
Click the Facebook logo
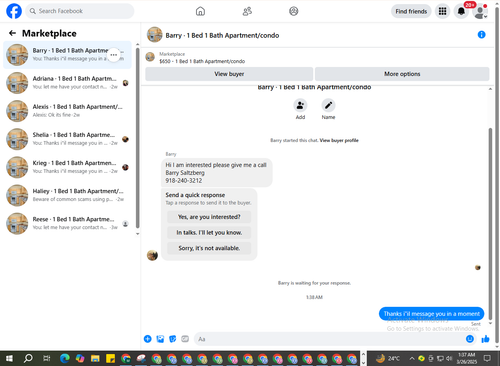click(x=14, y=11)
